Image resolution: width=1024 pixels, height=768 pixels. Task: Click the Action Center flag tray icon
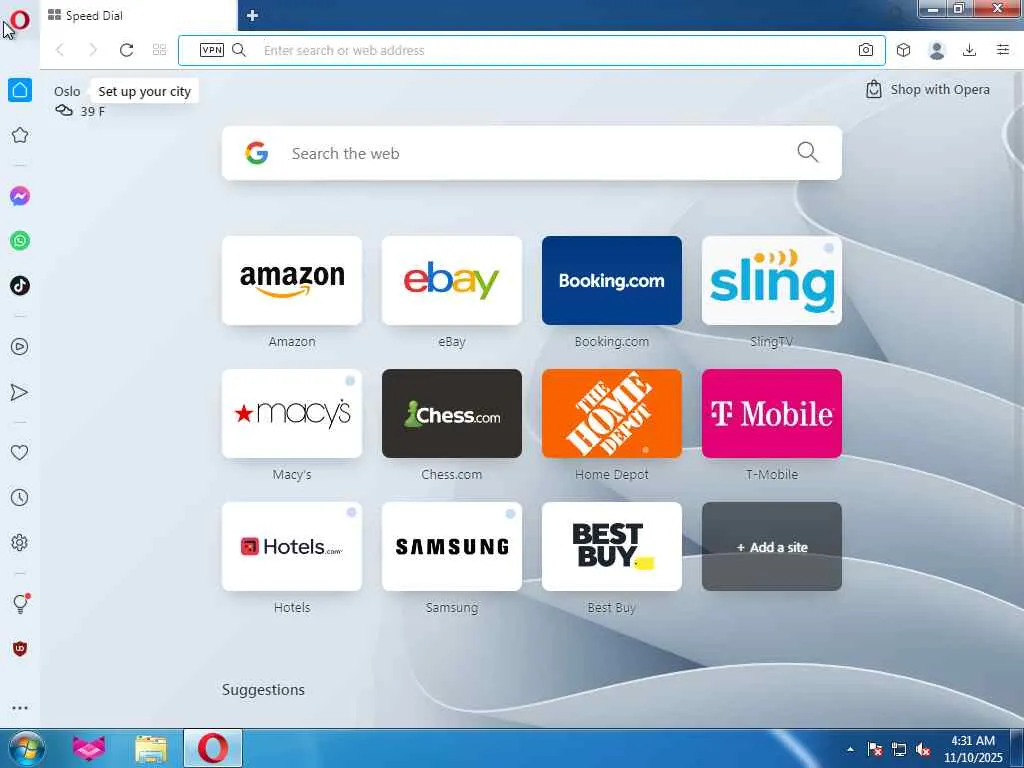[x=874, y=749]
